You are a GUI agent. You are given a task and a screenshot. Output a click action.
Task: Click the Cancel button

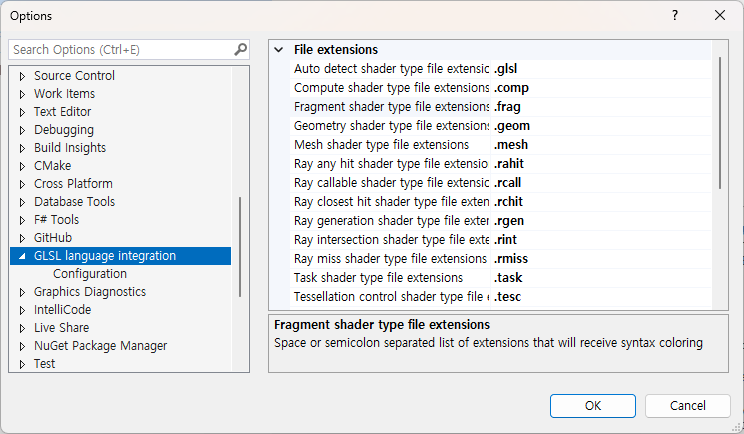pos(688,406)
